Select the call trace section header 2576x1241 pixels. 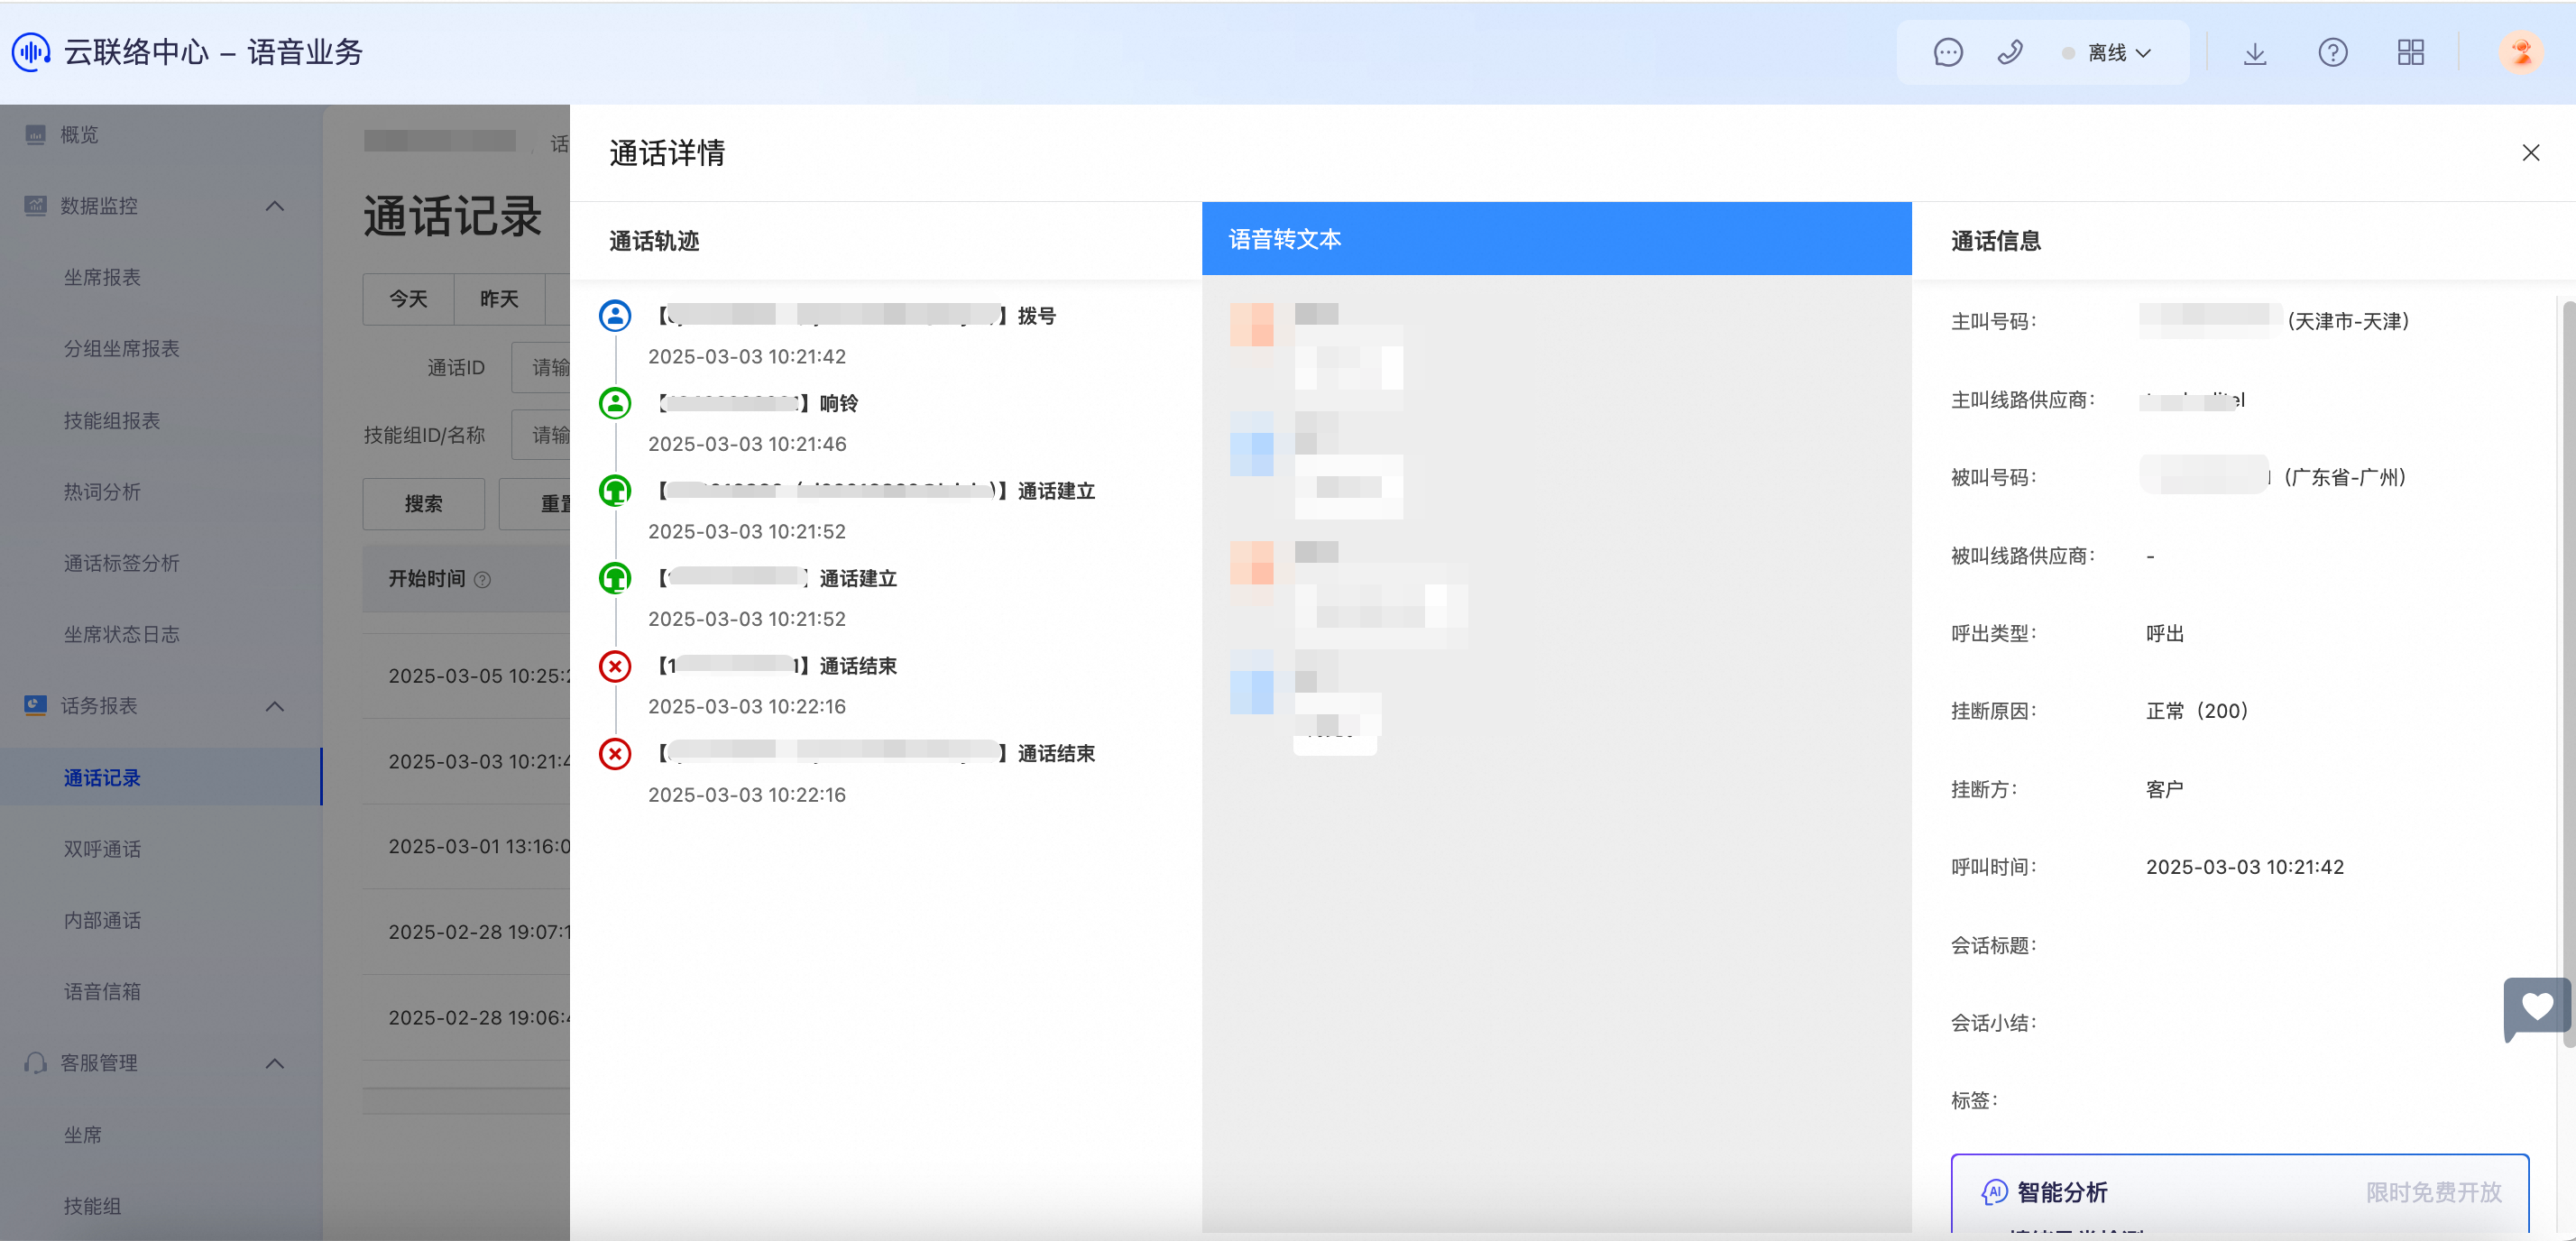point(654,241)
